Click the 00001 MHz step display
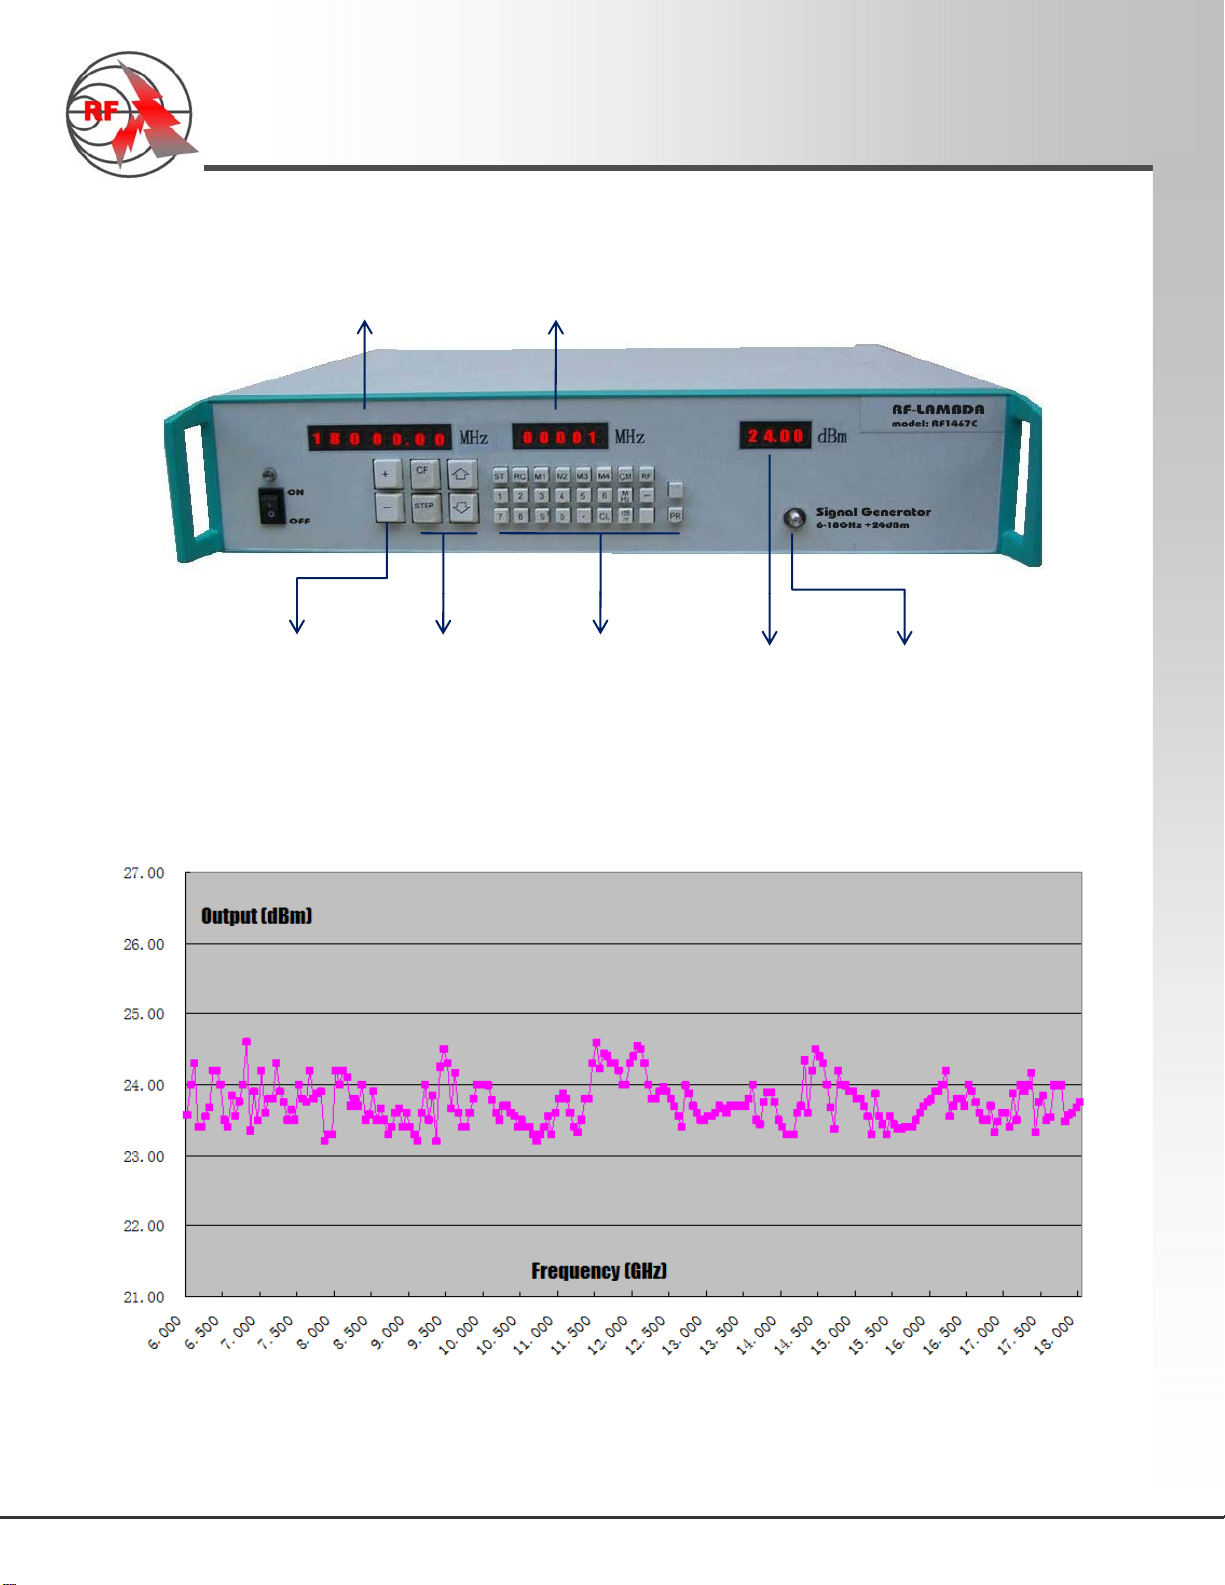Image resolution: width=1225 pixels, height=1585 pixels. [x=560, y=437]
